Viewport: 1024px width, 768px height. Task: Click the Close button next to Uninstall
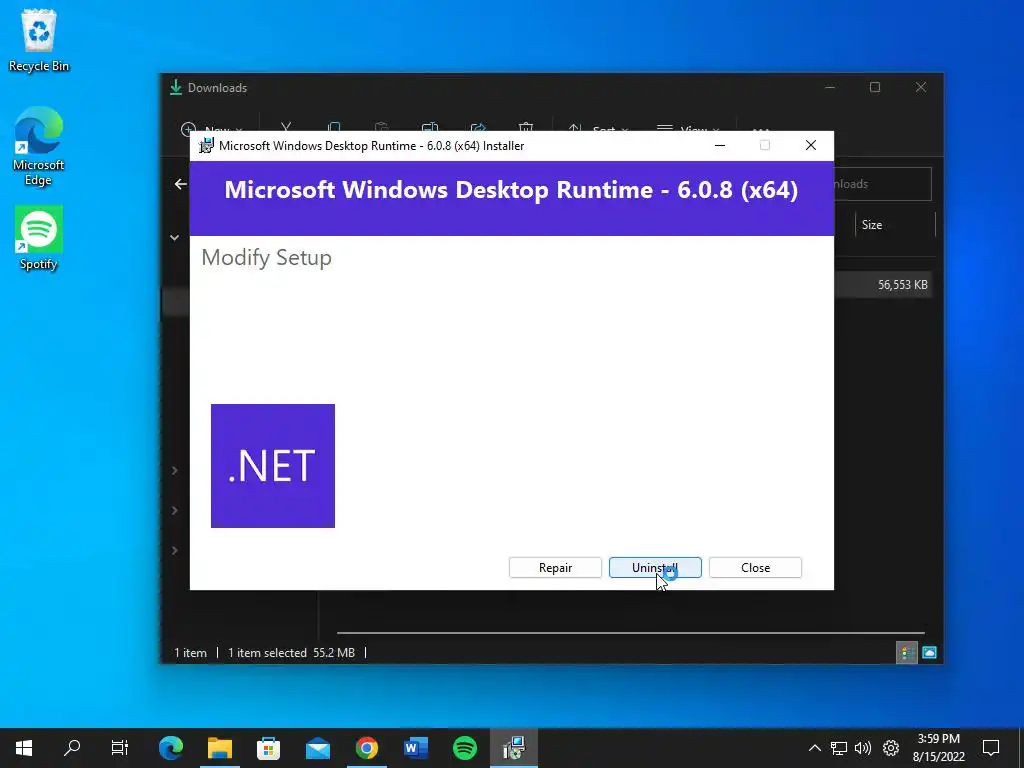756,568
